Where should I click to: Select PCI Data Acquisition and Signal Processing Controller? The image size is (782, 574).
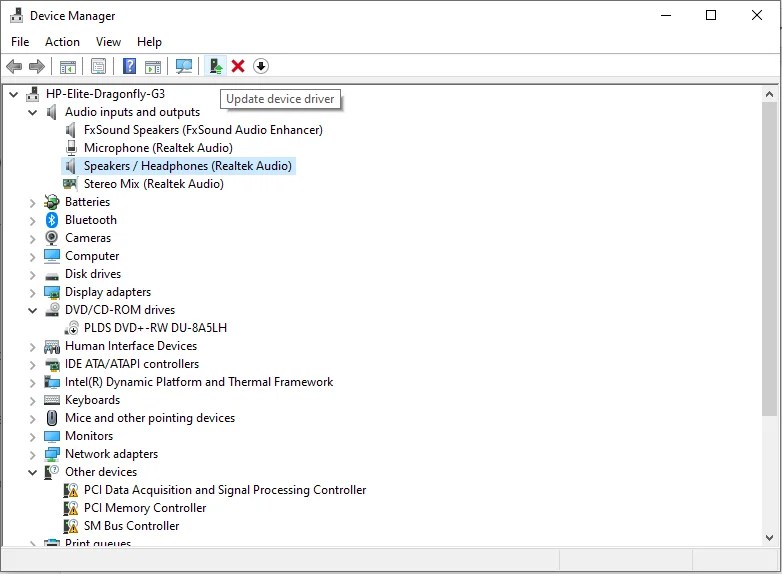pos(225,490)
